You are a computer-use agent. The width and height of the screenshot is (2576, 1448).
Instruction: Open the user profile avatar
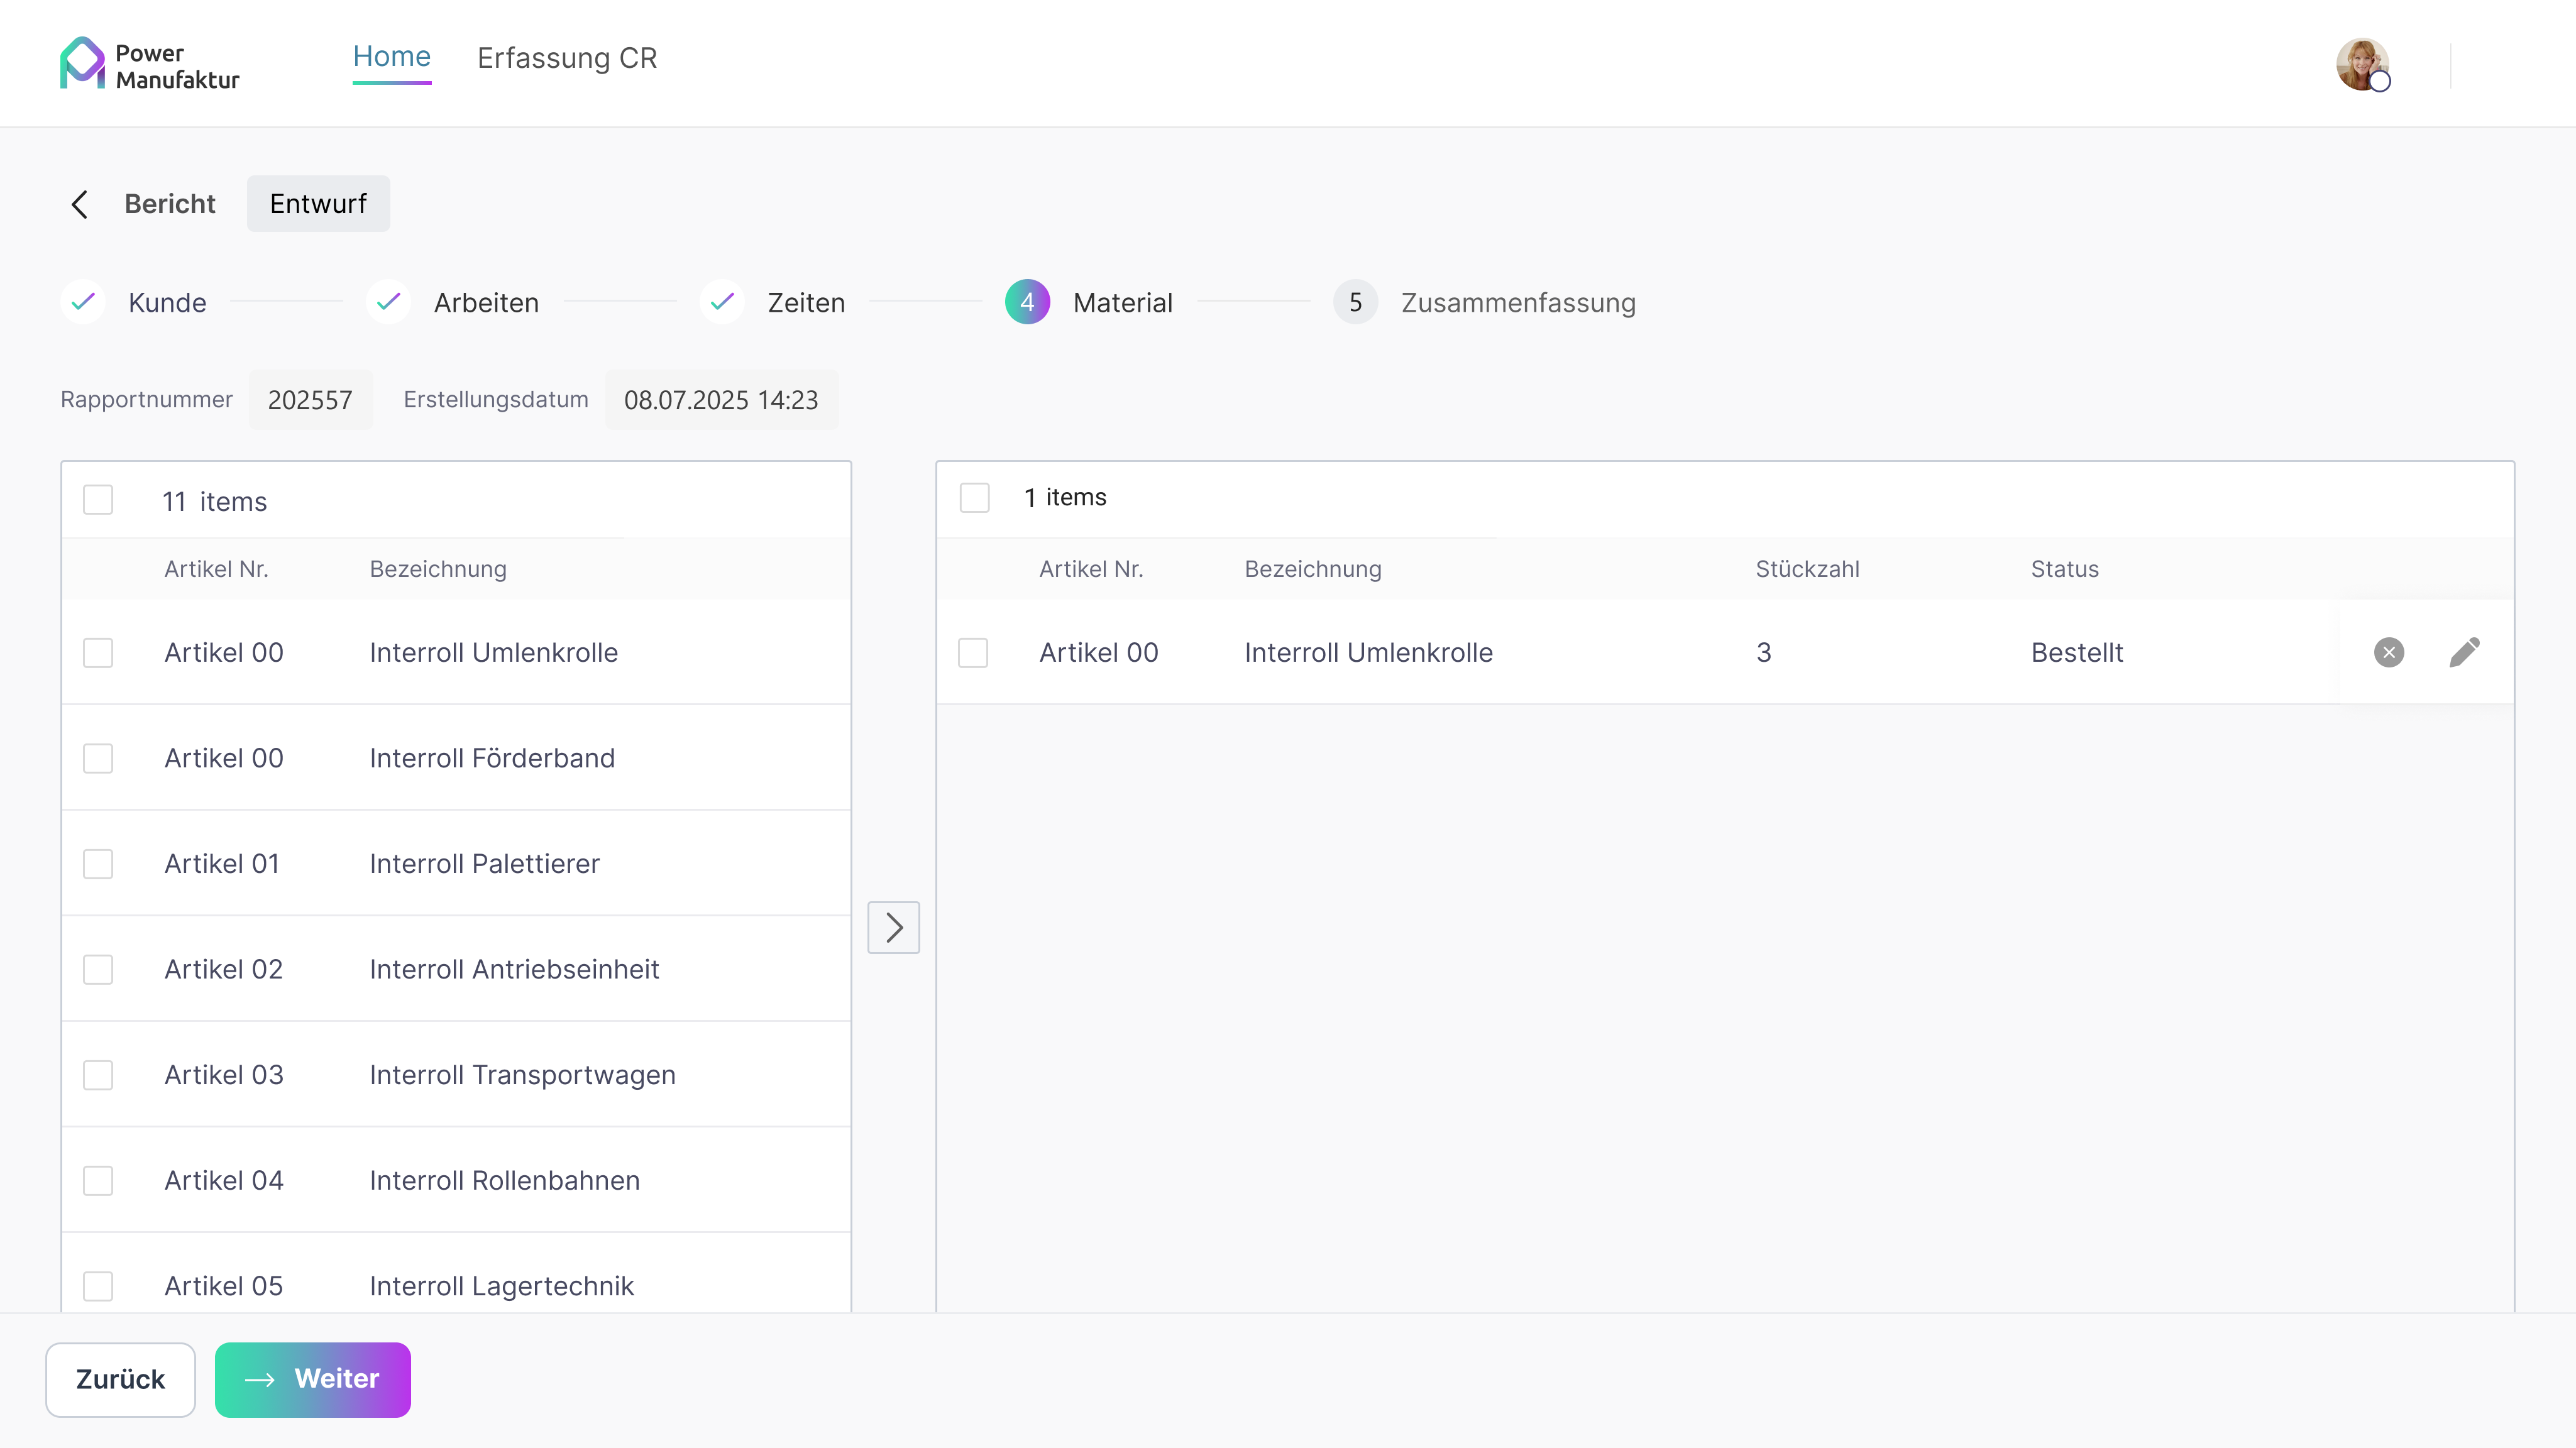(2362, 65)
